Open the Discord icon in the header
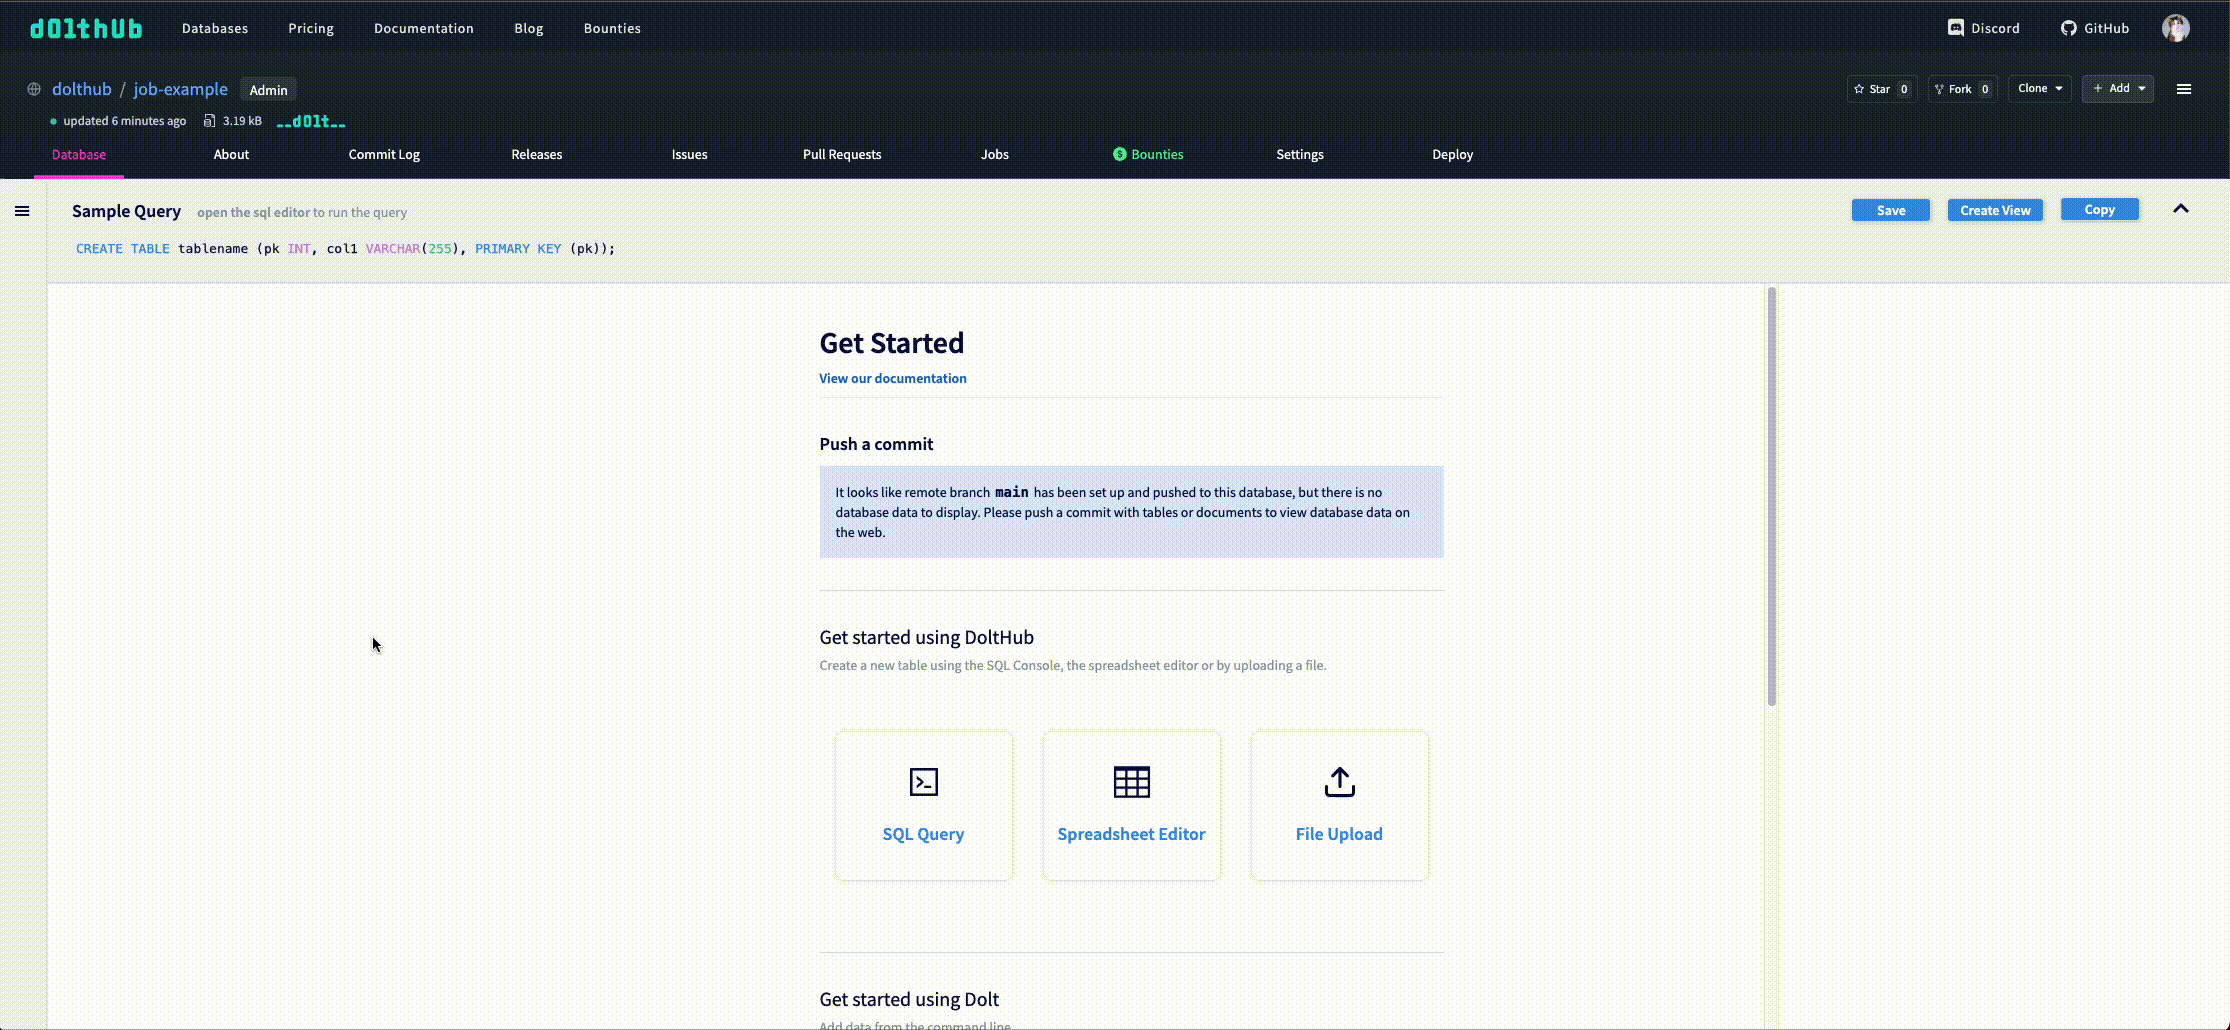Screen dimensions: 2230x1030 pos(1956,27)
